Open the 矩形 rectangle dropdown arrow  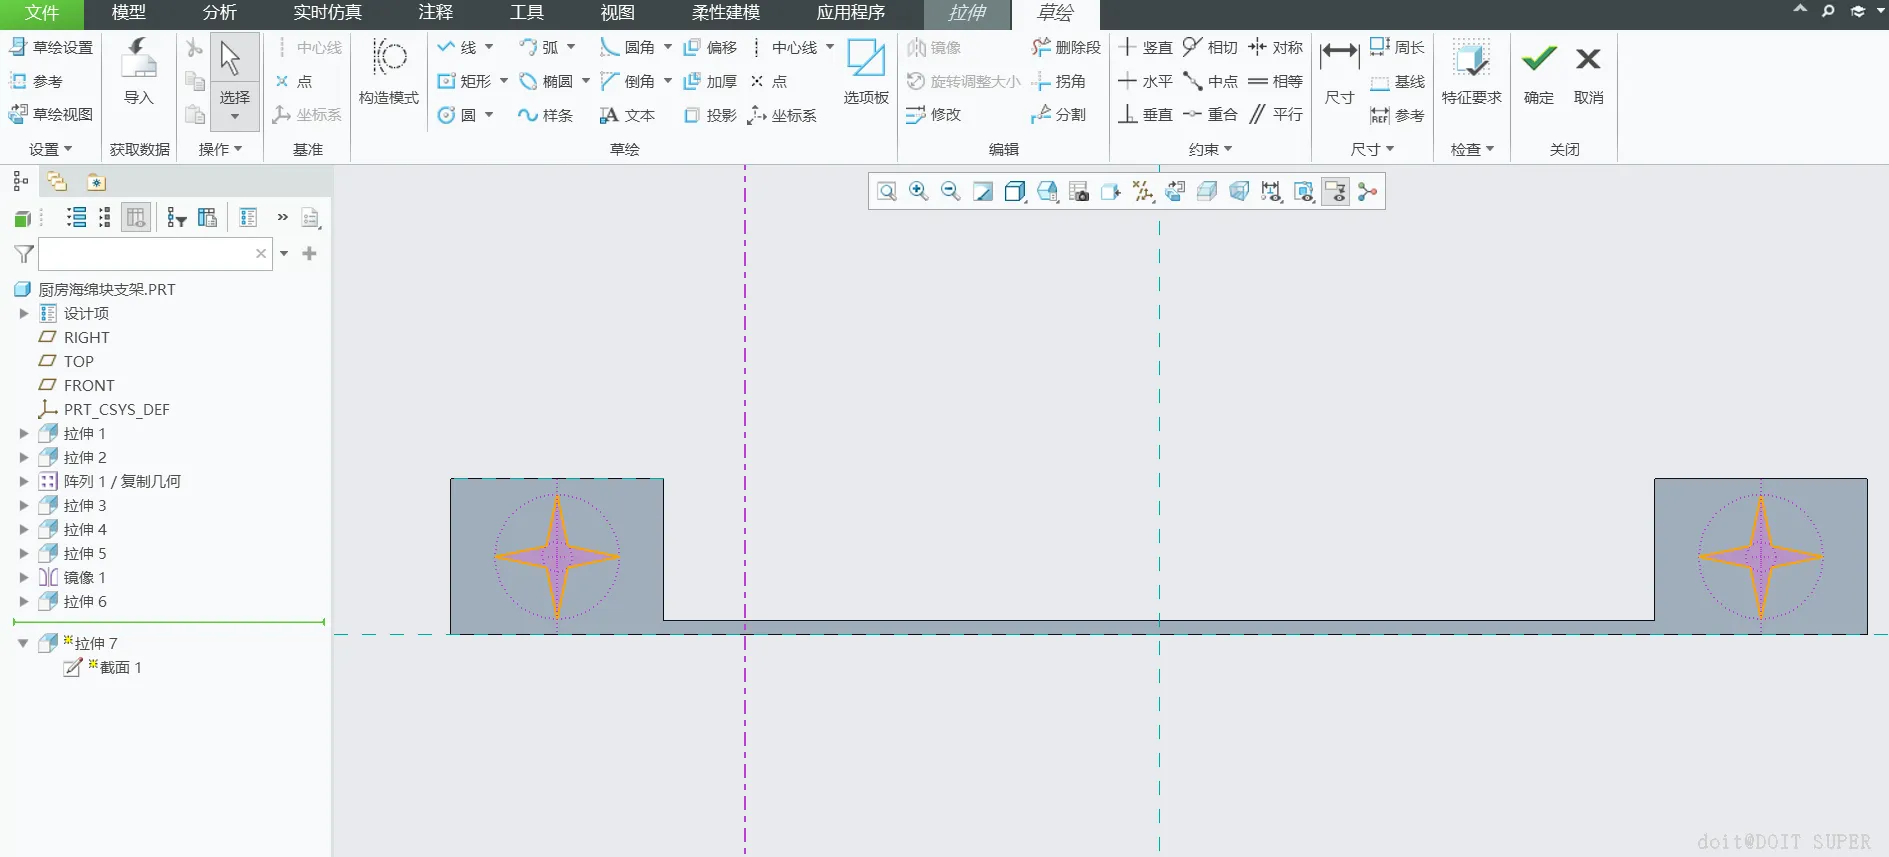(x=503, y=81)
